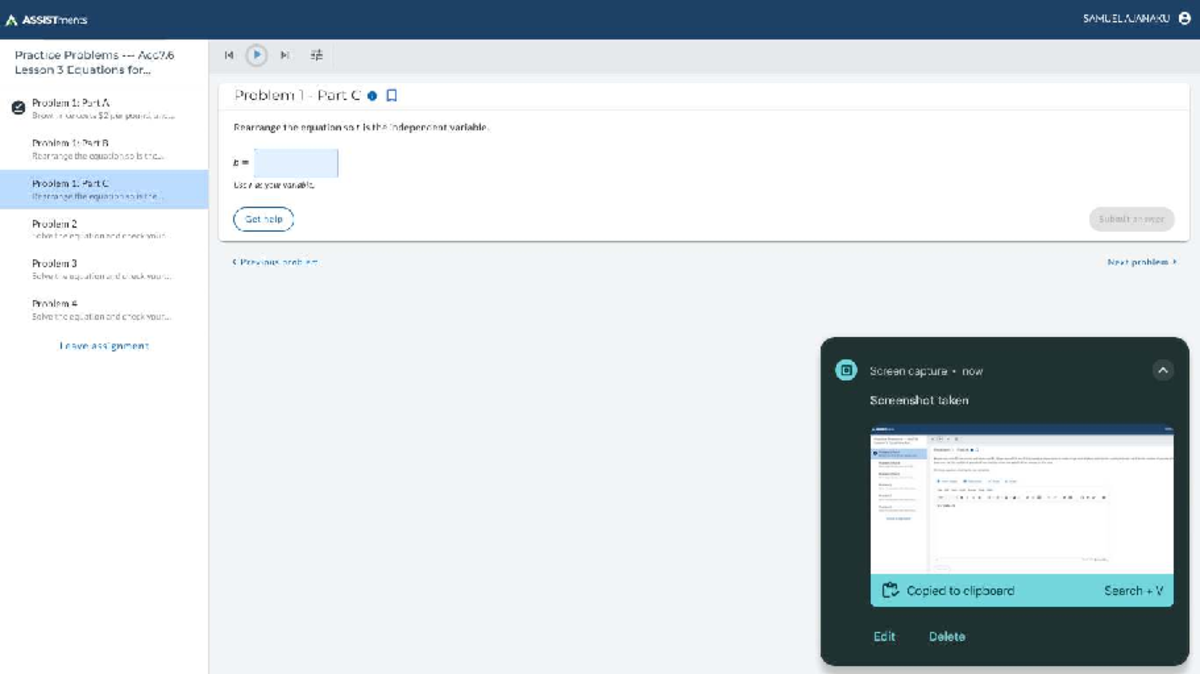Select Problem 1: Part A in the sidebar
Screen dimensions: 1200x674
(98, 108)
